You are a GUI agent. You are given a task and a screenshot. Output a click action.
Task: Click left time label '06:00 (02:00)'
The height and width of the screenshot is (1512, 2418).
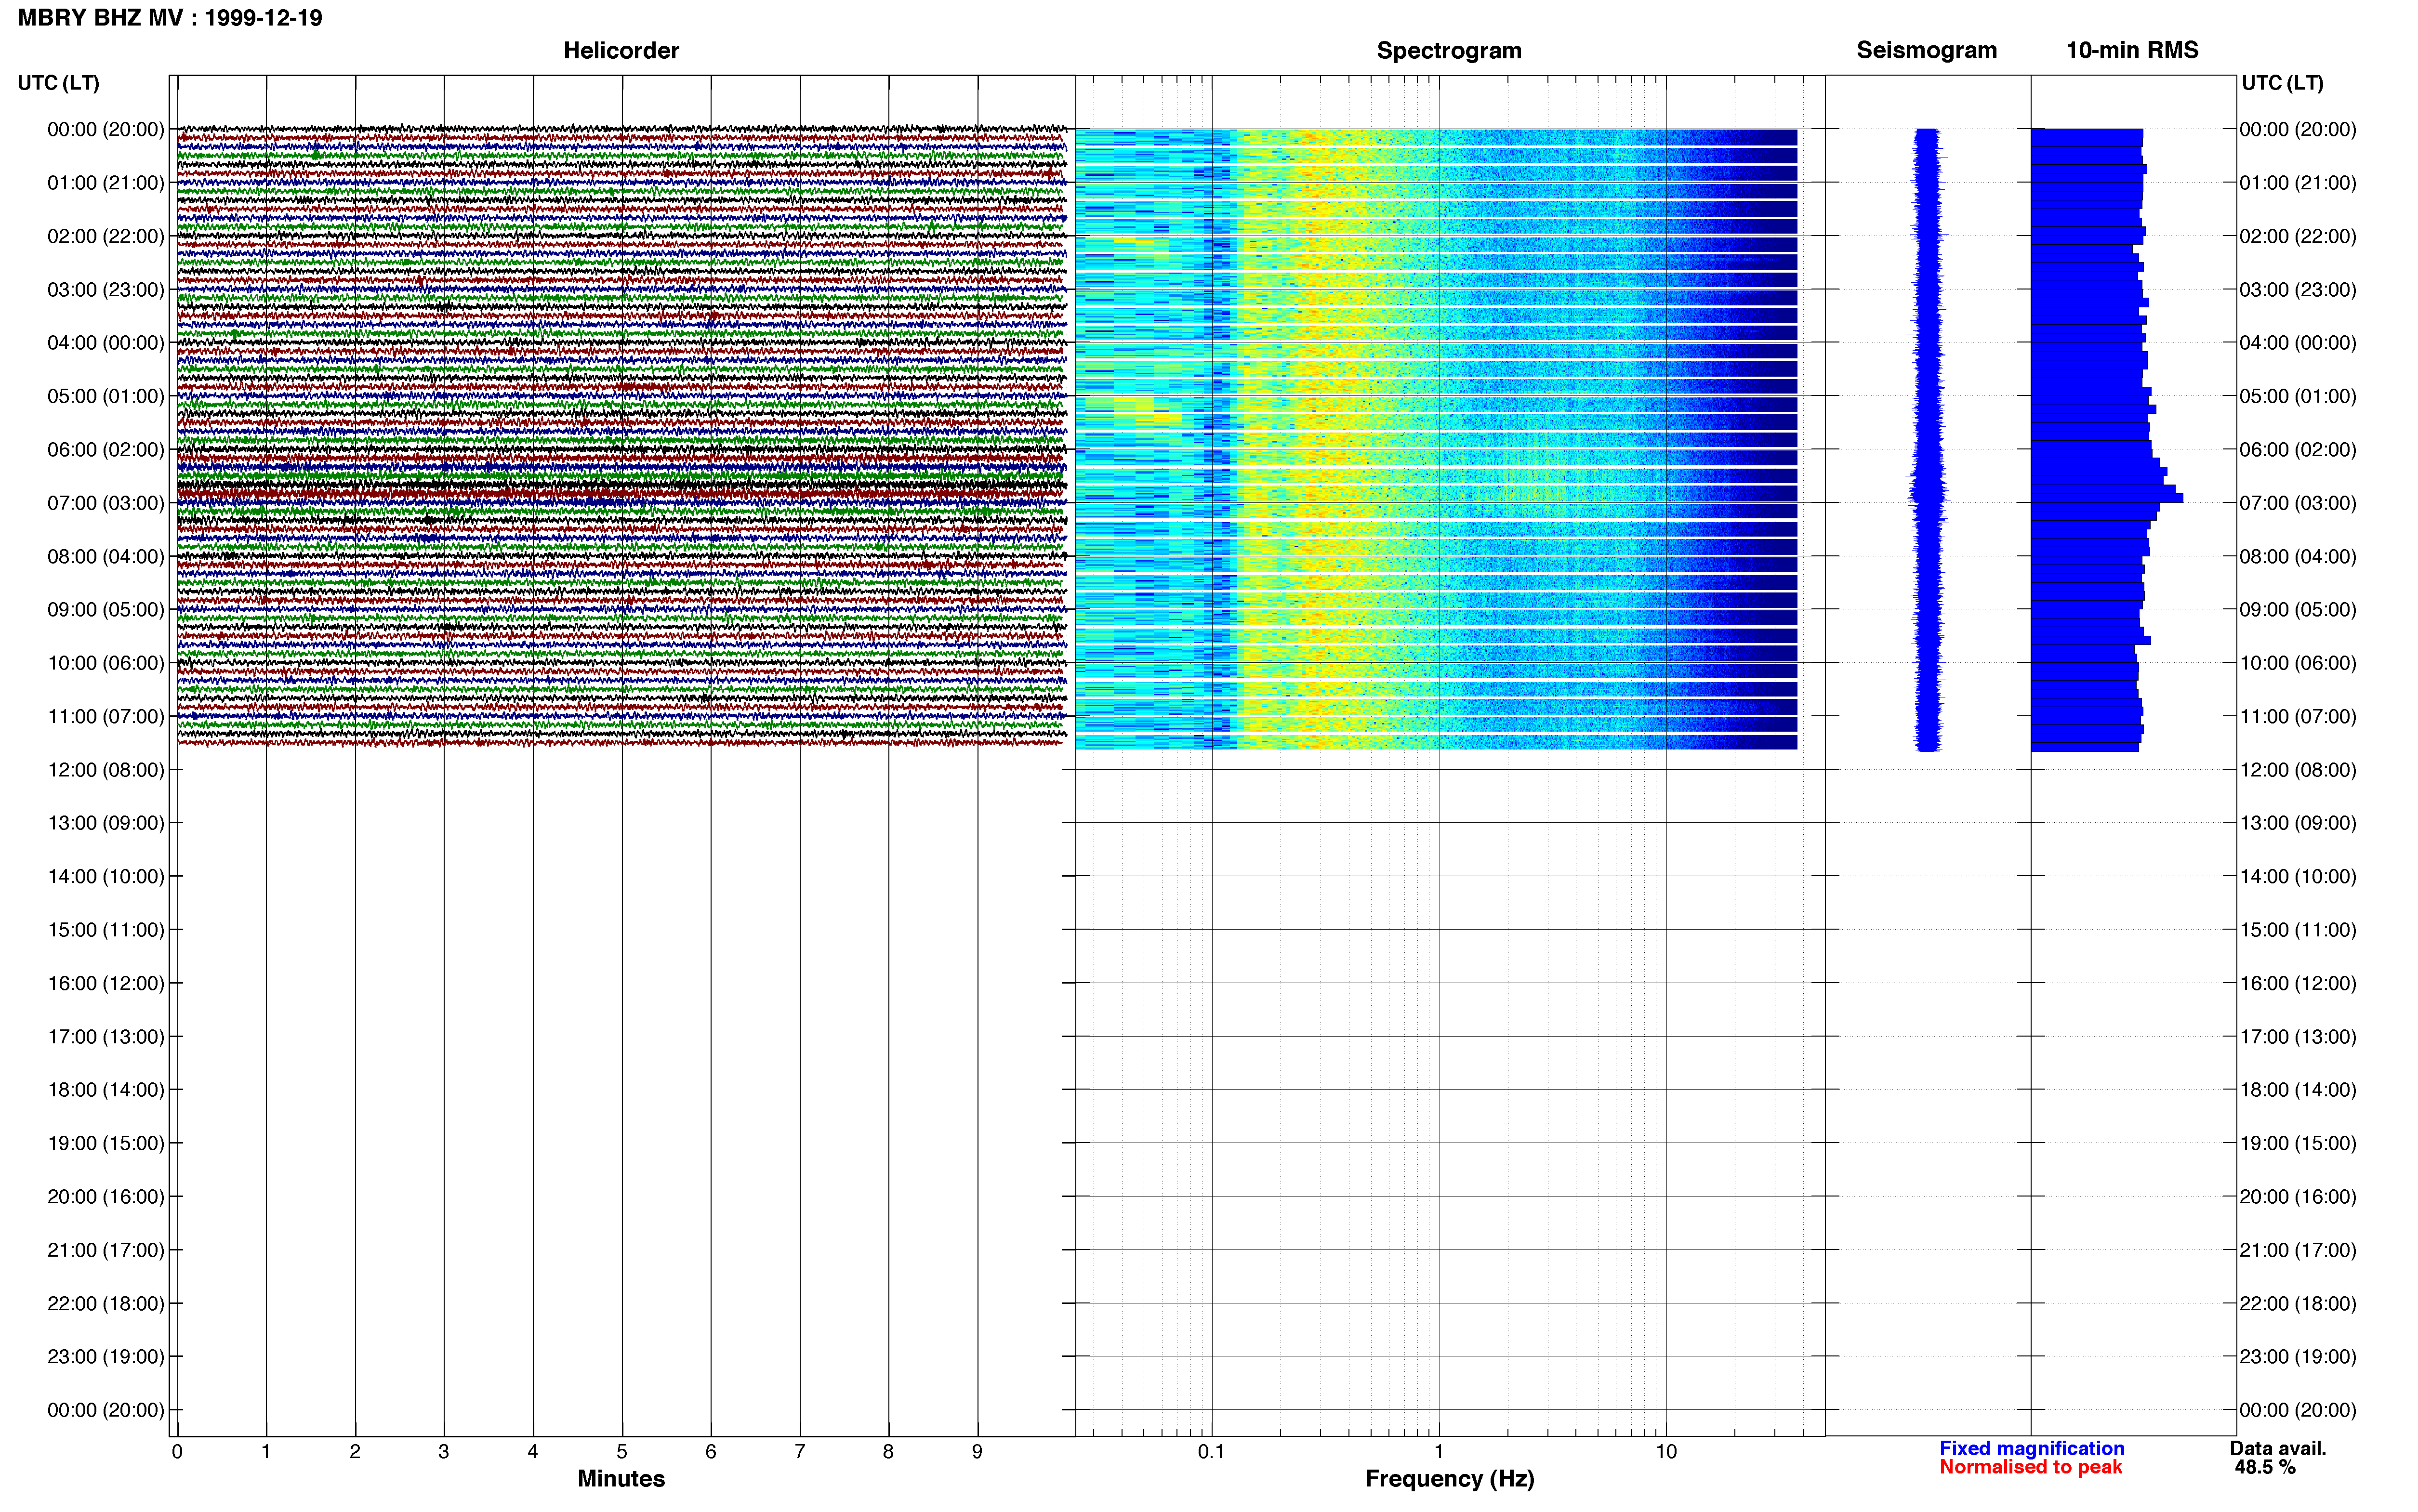pyautogui.click(x=106, y=450)
